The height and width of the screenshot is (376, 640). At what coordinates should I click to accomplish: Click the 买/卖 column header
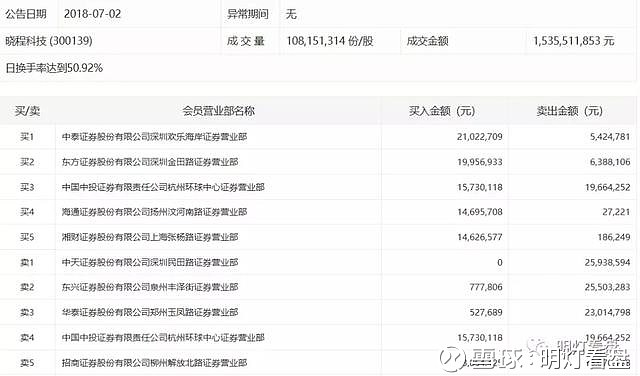[x=27, y=111]
